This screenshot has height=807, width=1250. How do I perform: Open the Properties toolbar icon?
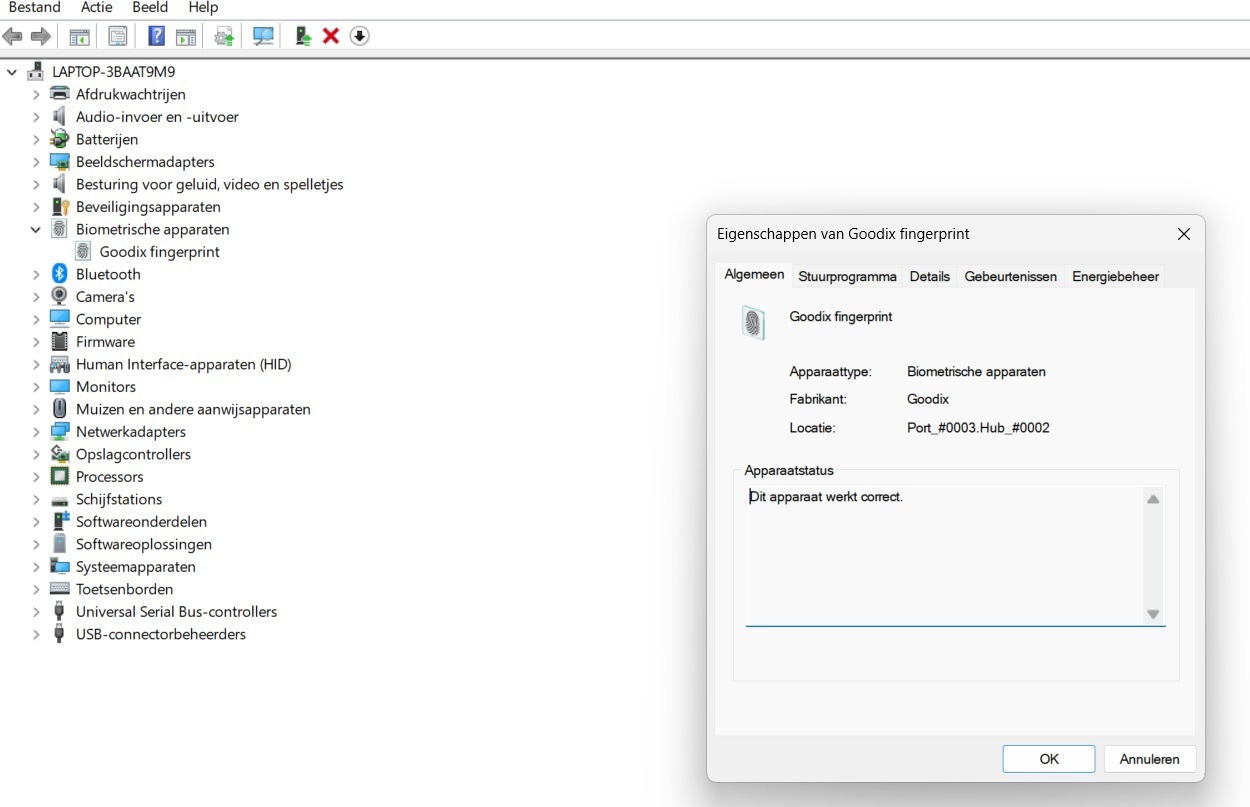[x=118, y=37]
